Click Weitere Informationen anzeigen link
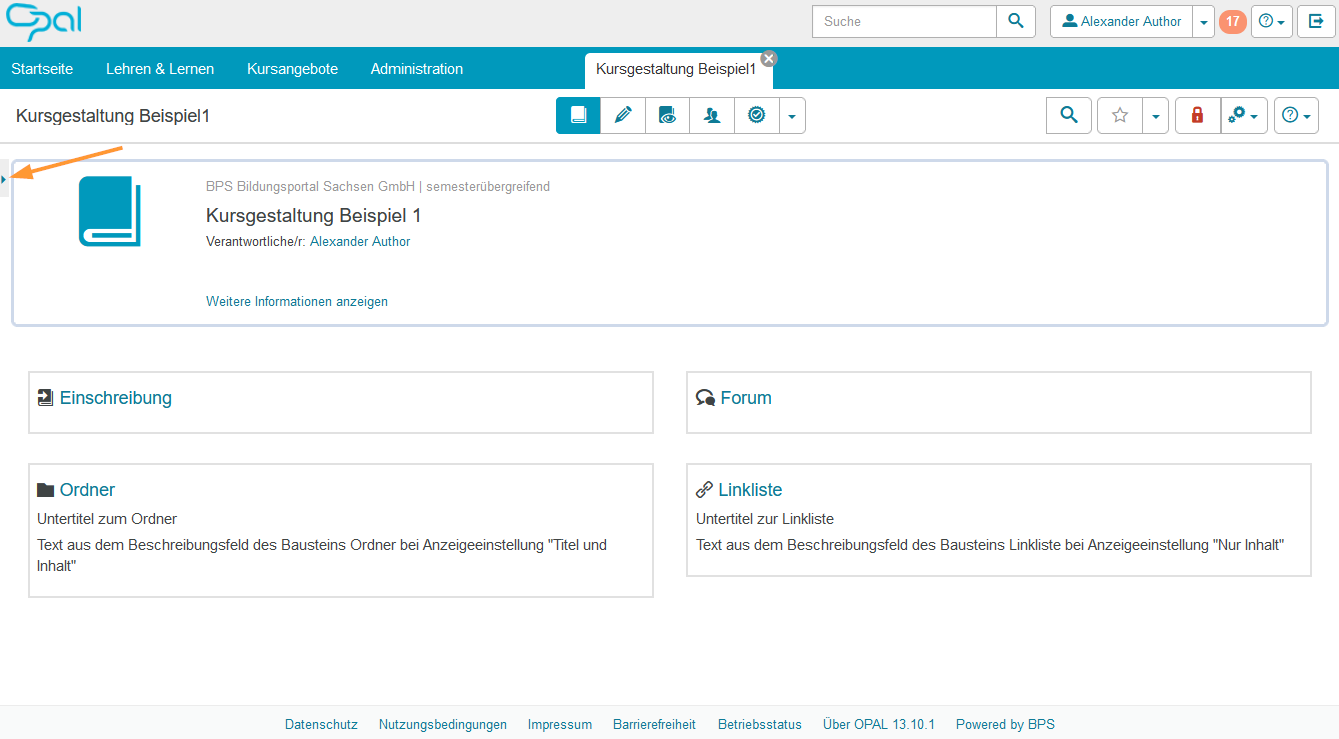Screen dimensions: 1339x739 [x=297, y=301]
